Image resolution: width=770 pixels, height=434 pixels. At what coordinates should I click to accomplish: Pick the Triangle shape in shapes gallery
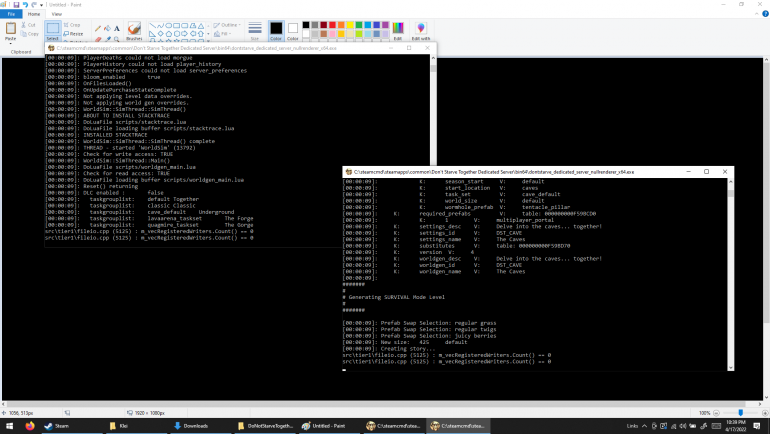tap(201, 26)
